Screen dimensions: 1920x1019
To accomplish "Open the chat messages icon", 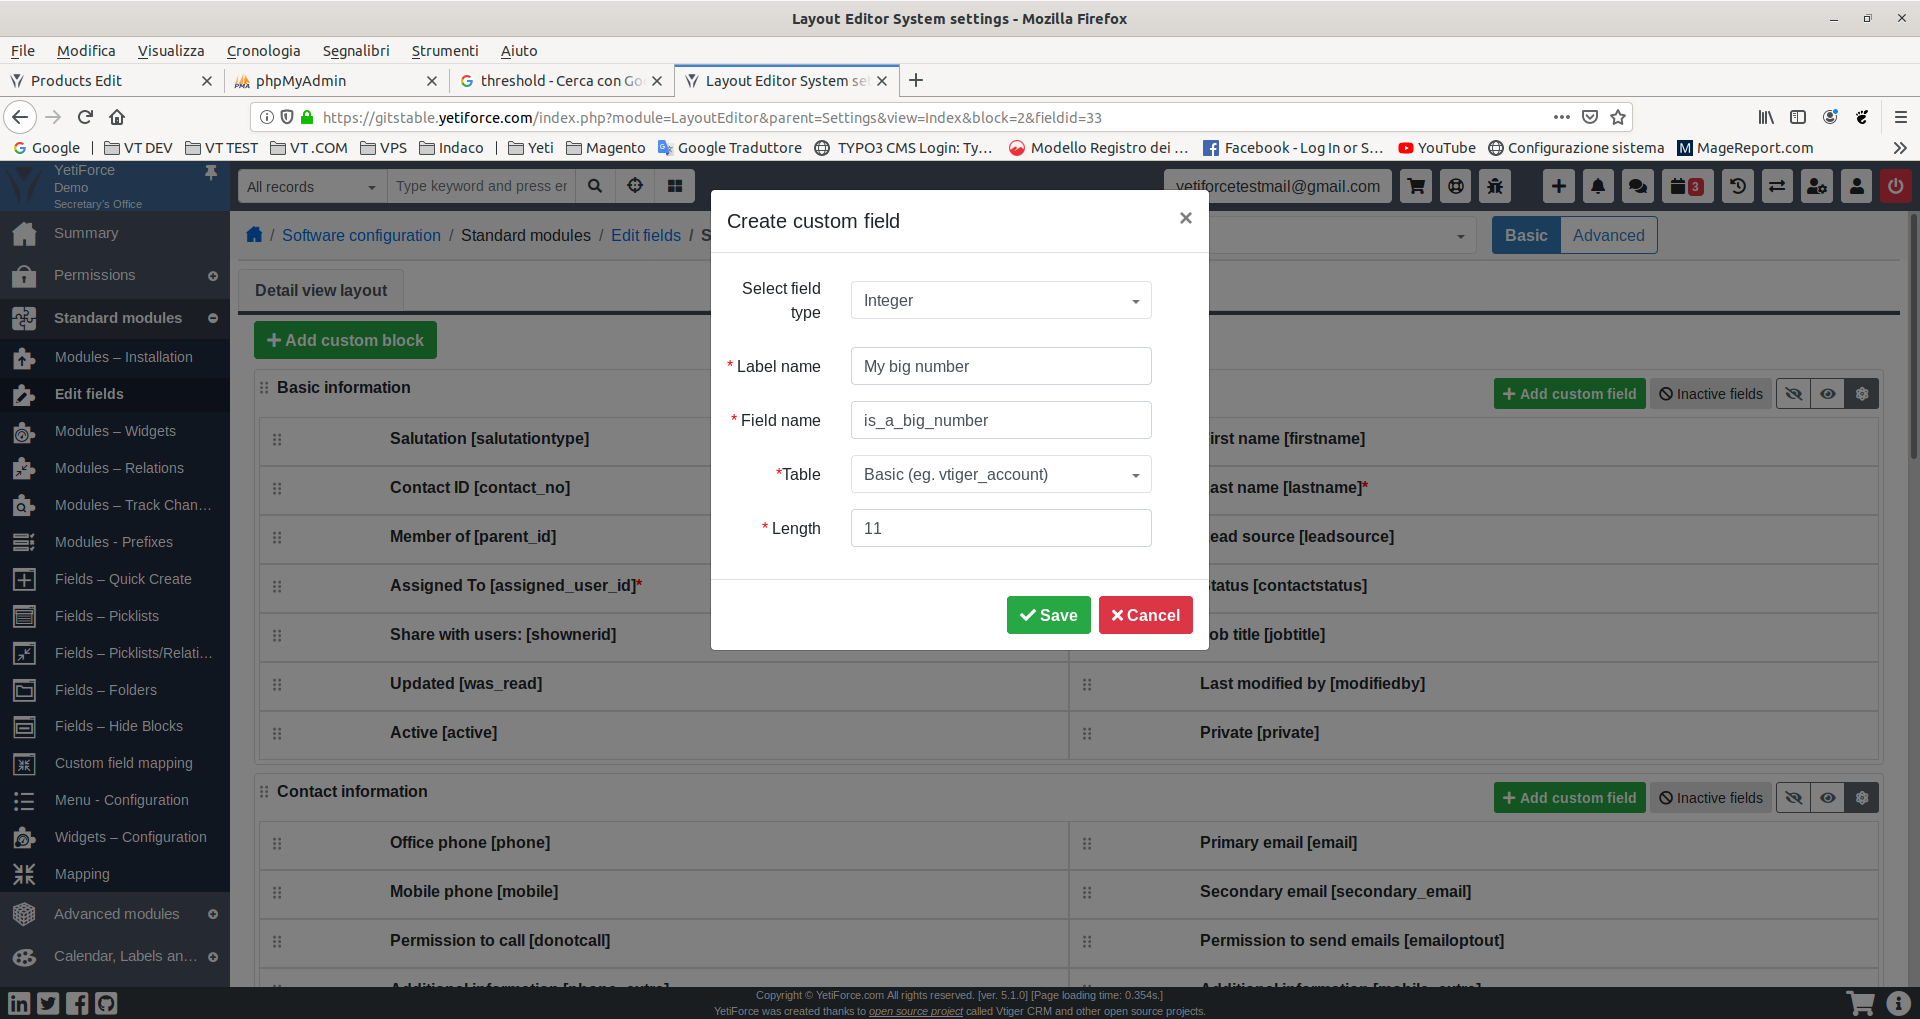I will 1638,186.
